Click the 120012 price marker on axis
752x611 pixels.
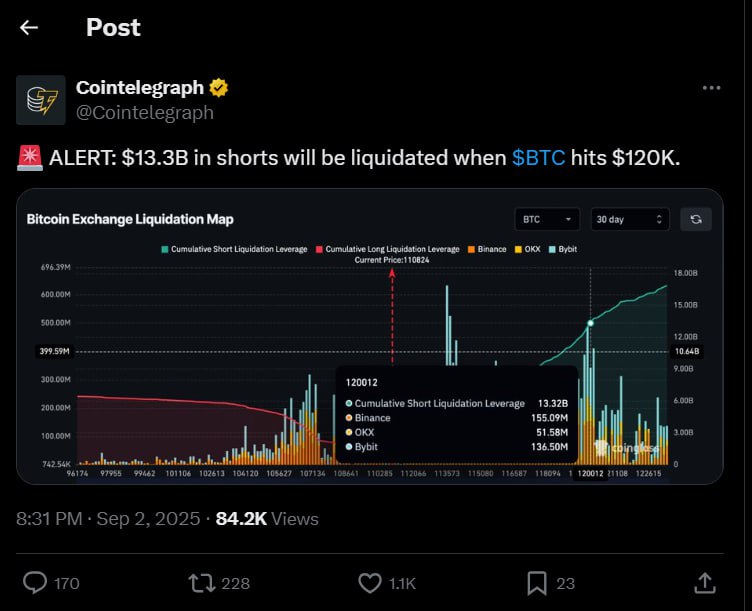590,473
